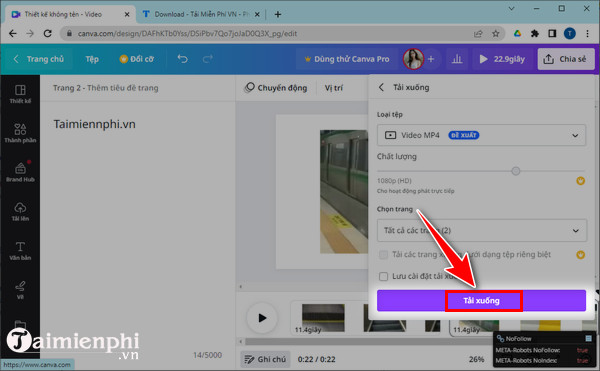Open Chrome side panel icon
The height and width of the screenshot is (371, 600).
tap(552, 34)
